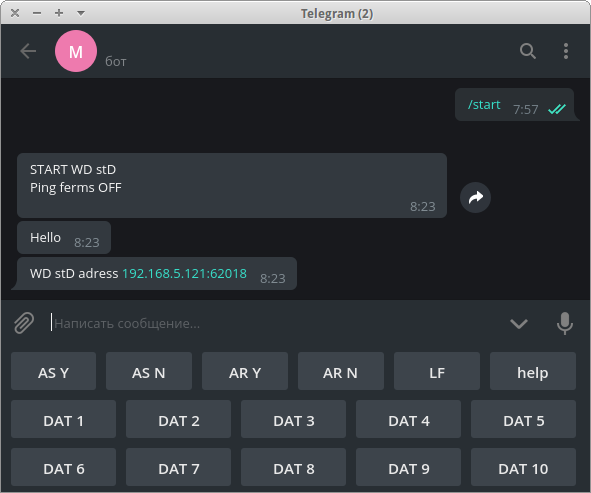Screen dimensions: 591x493
Task: Click the forward arrow next to START message
Action: point(475,198)
